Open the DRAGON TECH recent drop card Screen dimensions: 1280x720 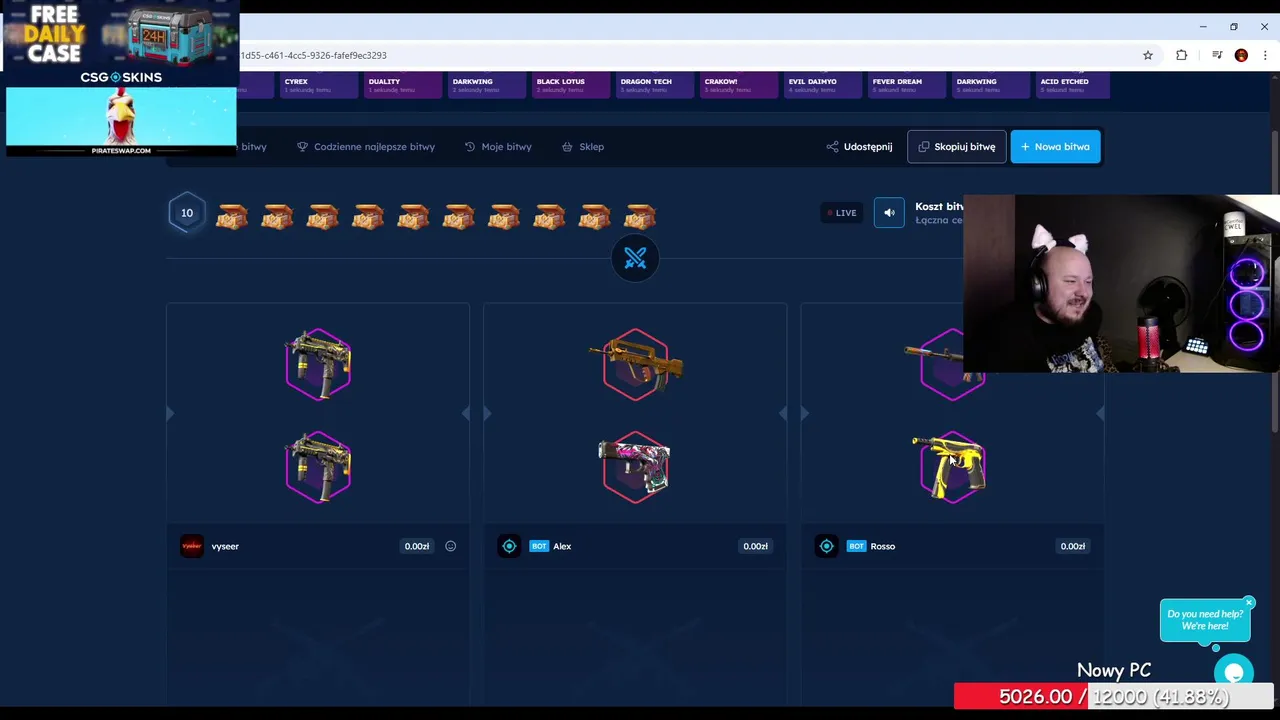[654, 85]
